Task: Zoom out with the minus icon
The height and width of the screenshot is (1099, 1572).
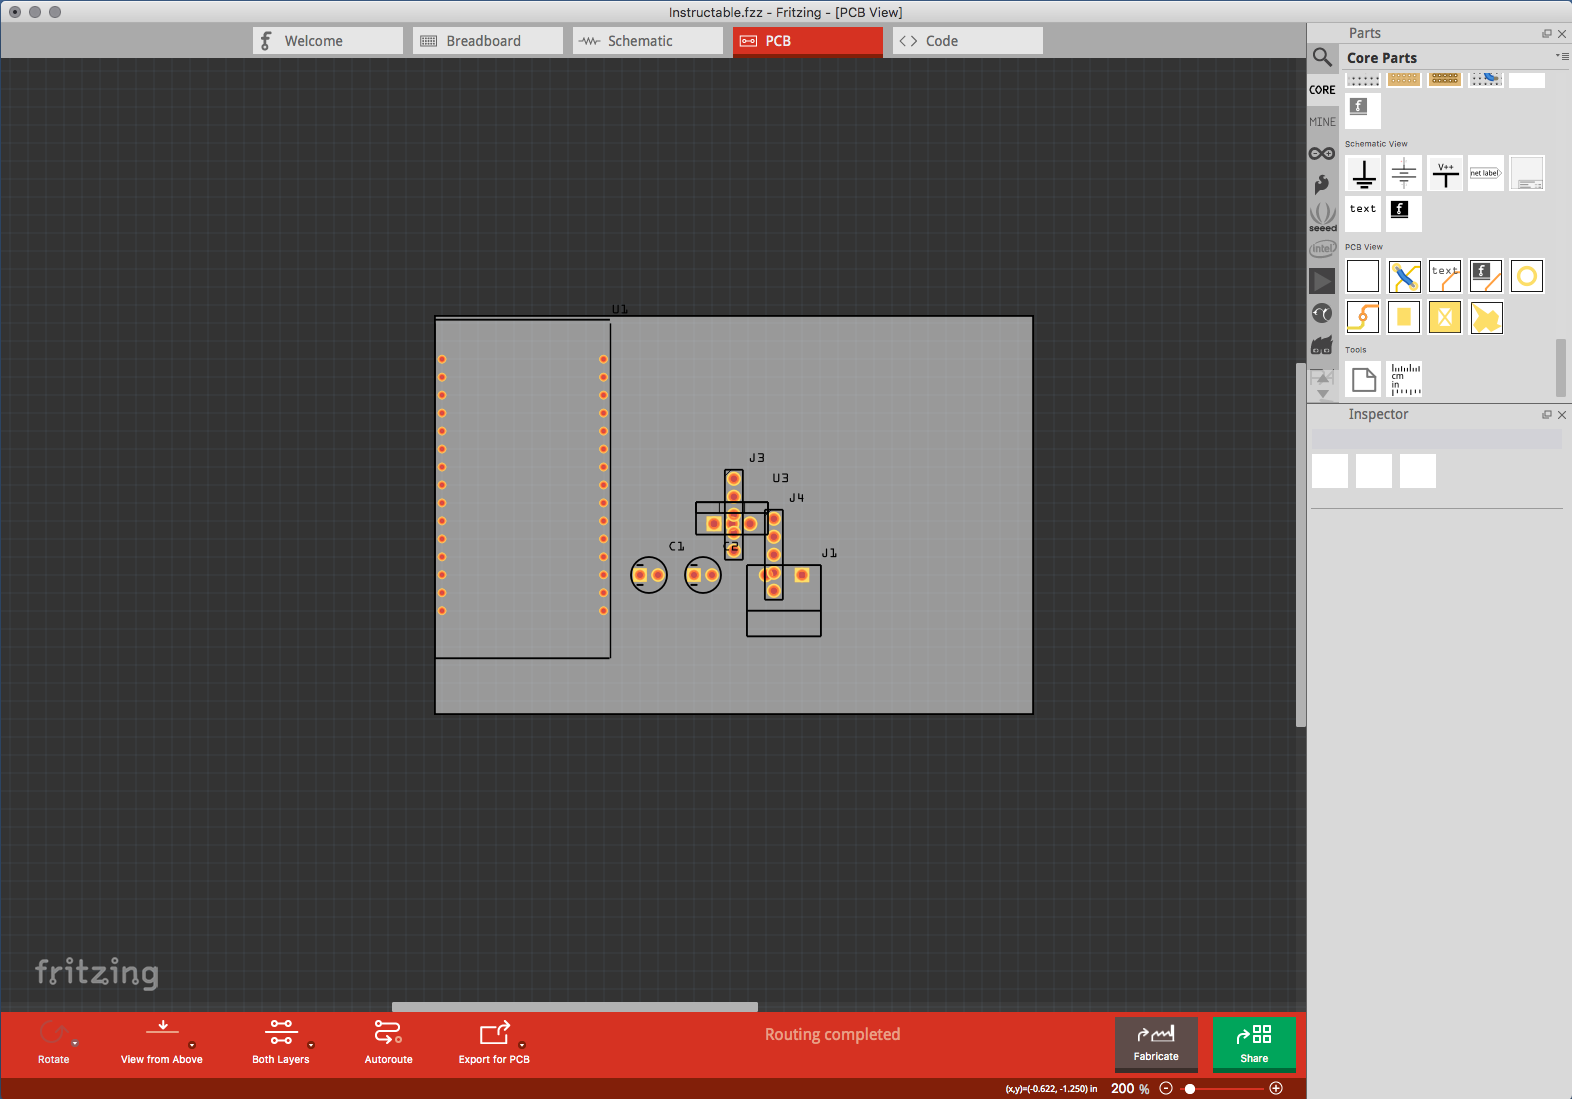Action: click(1166, 1088)
